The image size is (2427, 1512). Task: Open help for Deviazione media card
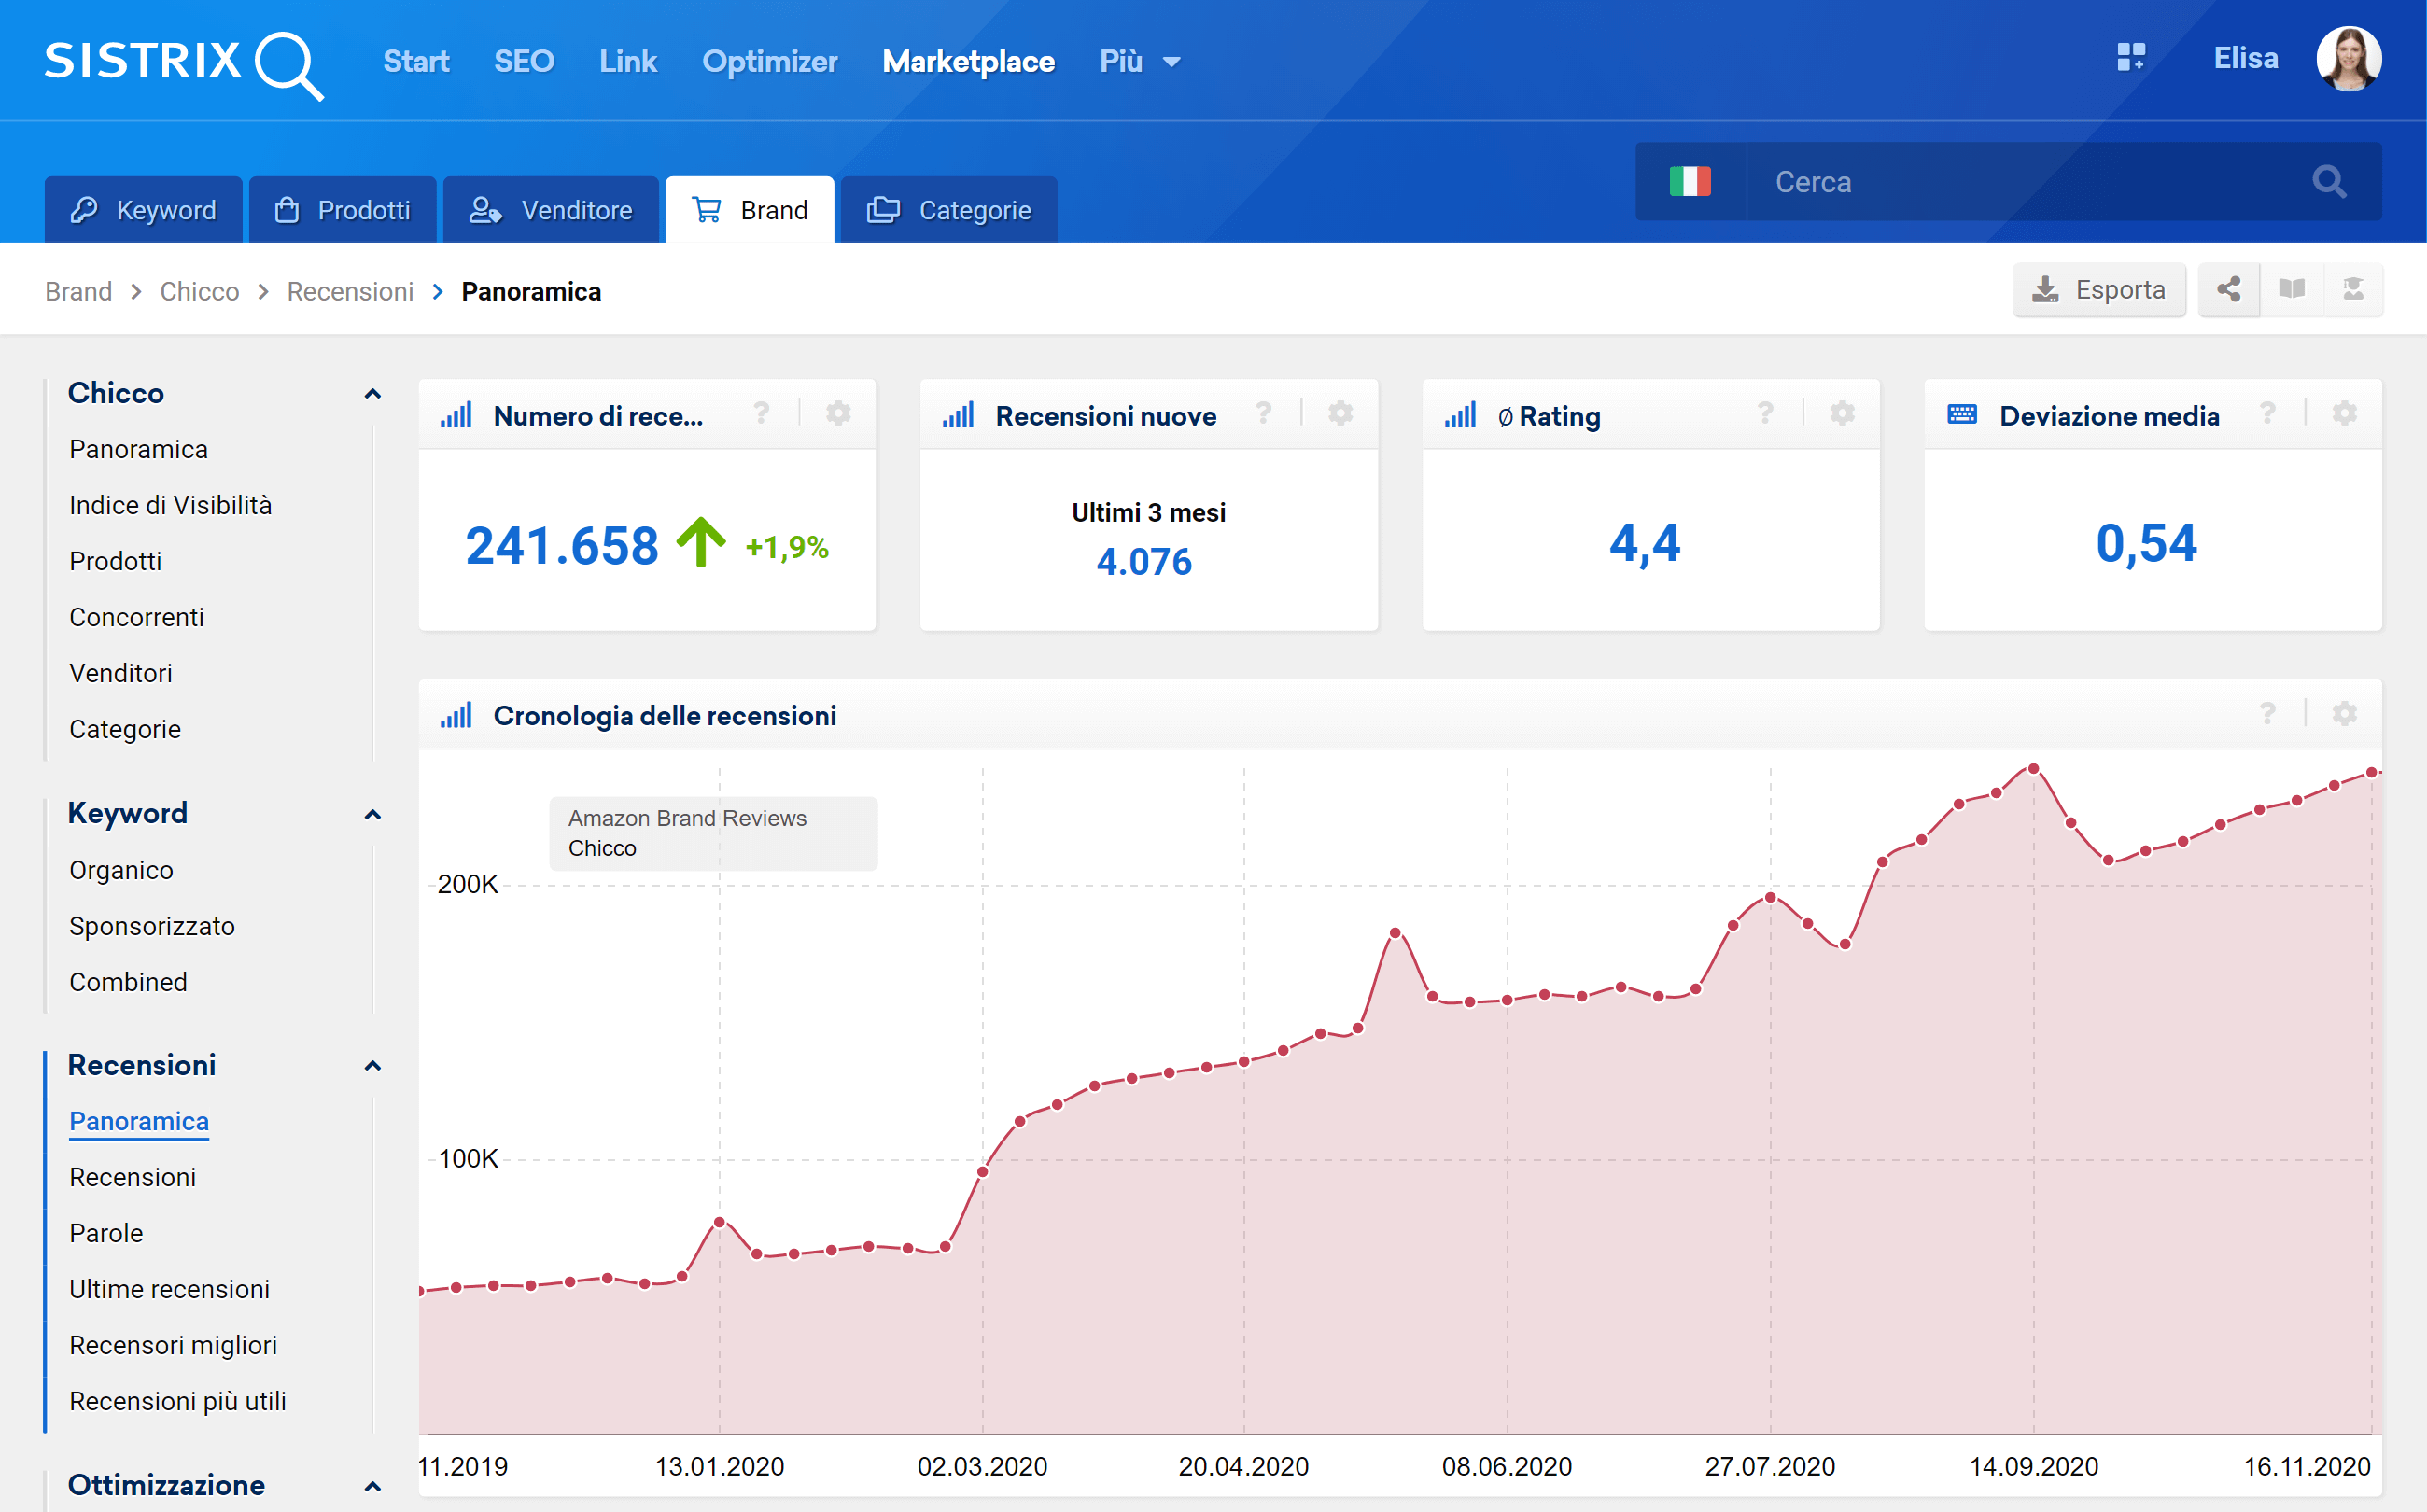[2267, 413]
